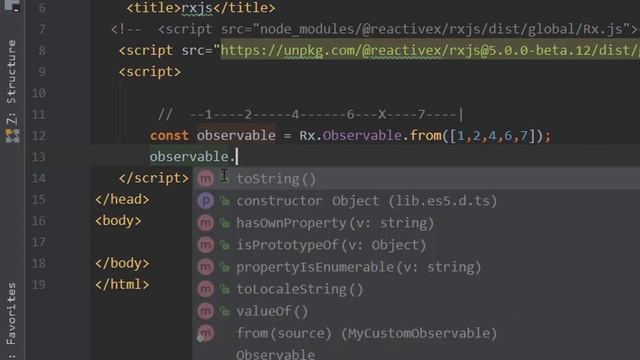Click method icon beside toLocaleString
The image size is (640, 360).
[205, 289]
